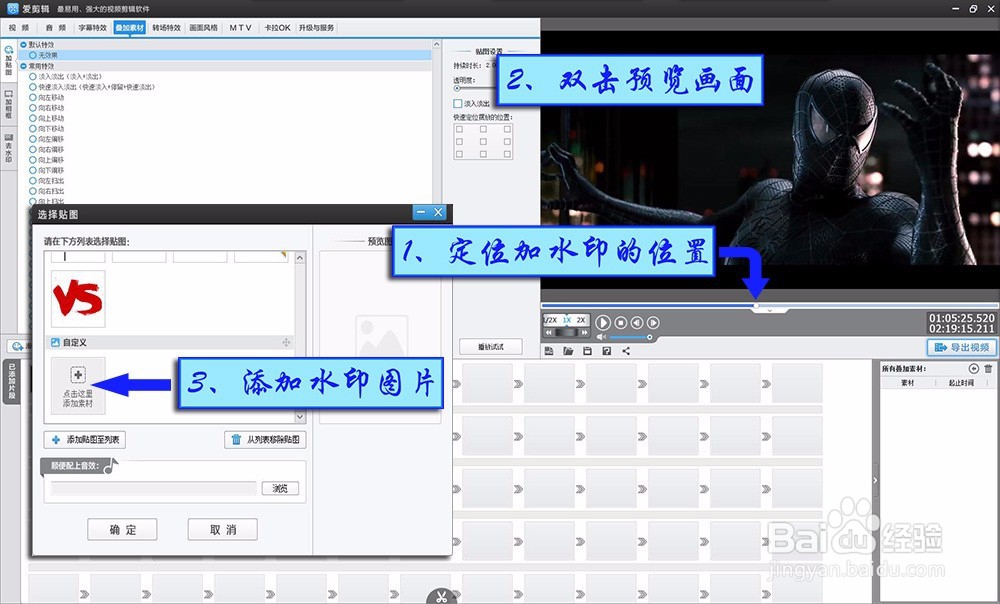The image size is (1000, 604).
Task: Select 去水印 side panel icon
Action: pyautogui.click(x=8, y=148)
